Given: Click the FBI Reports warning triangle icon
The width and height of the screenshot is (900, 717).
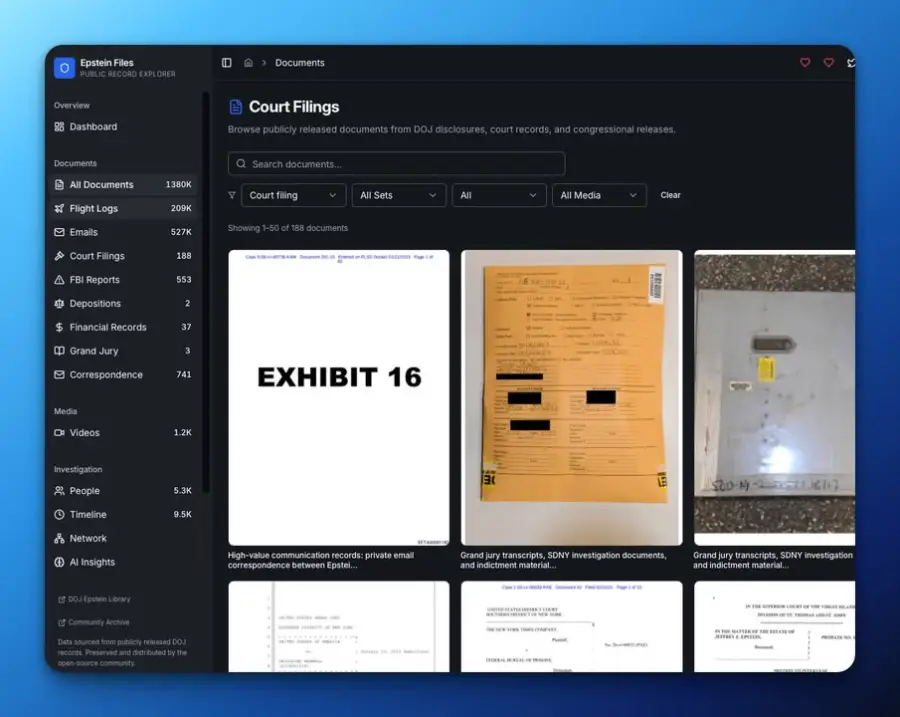Looking at the screenshot, I should tap(59, 280).
